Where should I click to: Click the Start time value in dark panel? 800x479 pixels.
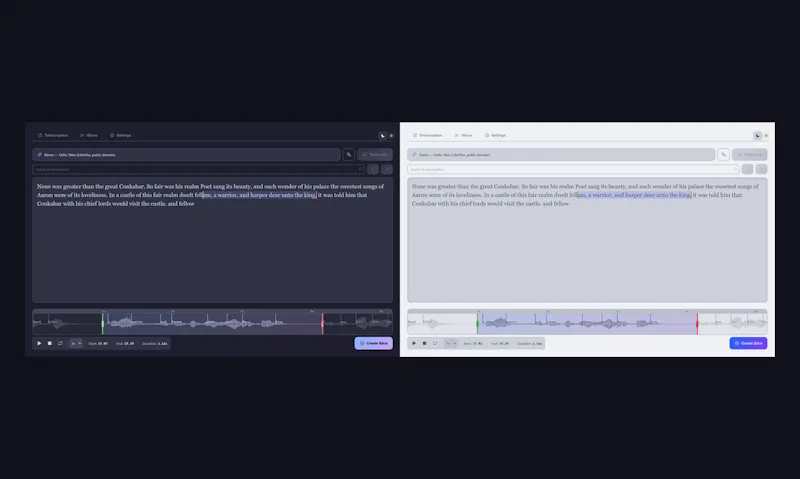point(103,343)
